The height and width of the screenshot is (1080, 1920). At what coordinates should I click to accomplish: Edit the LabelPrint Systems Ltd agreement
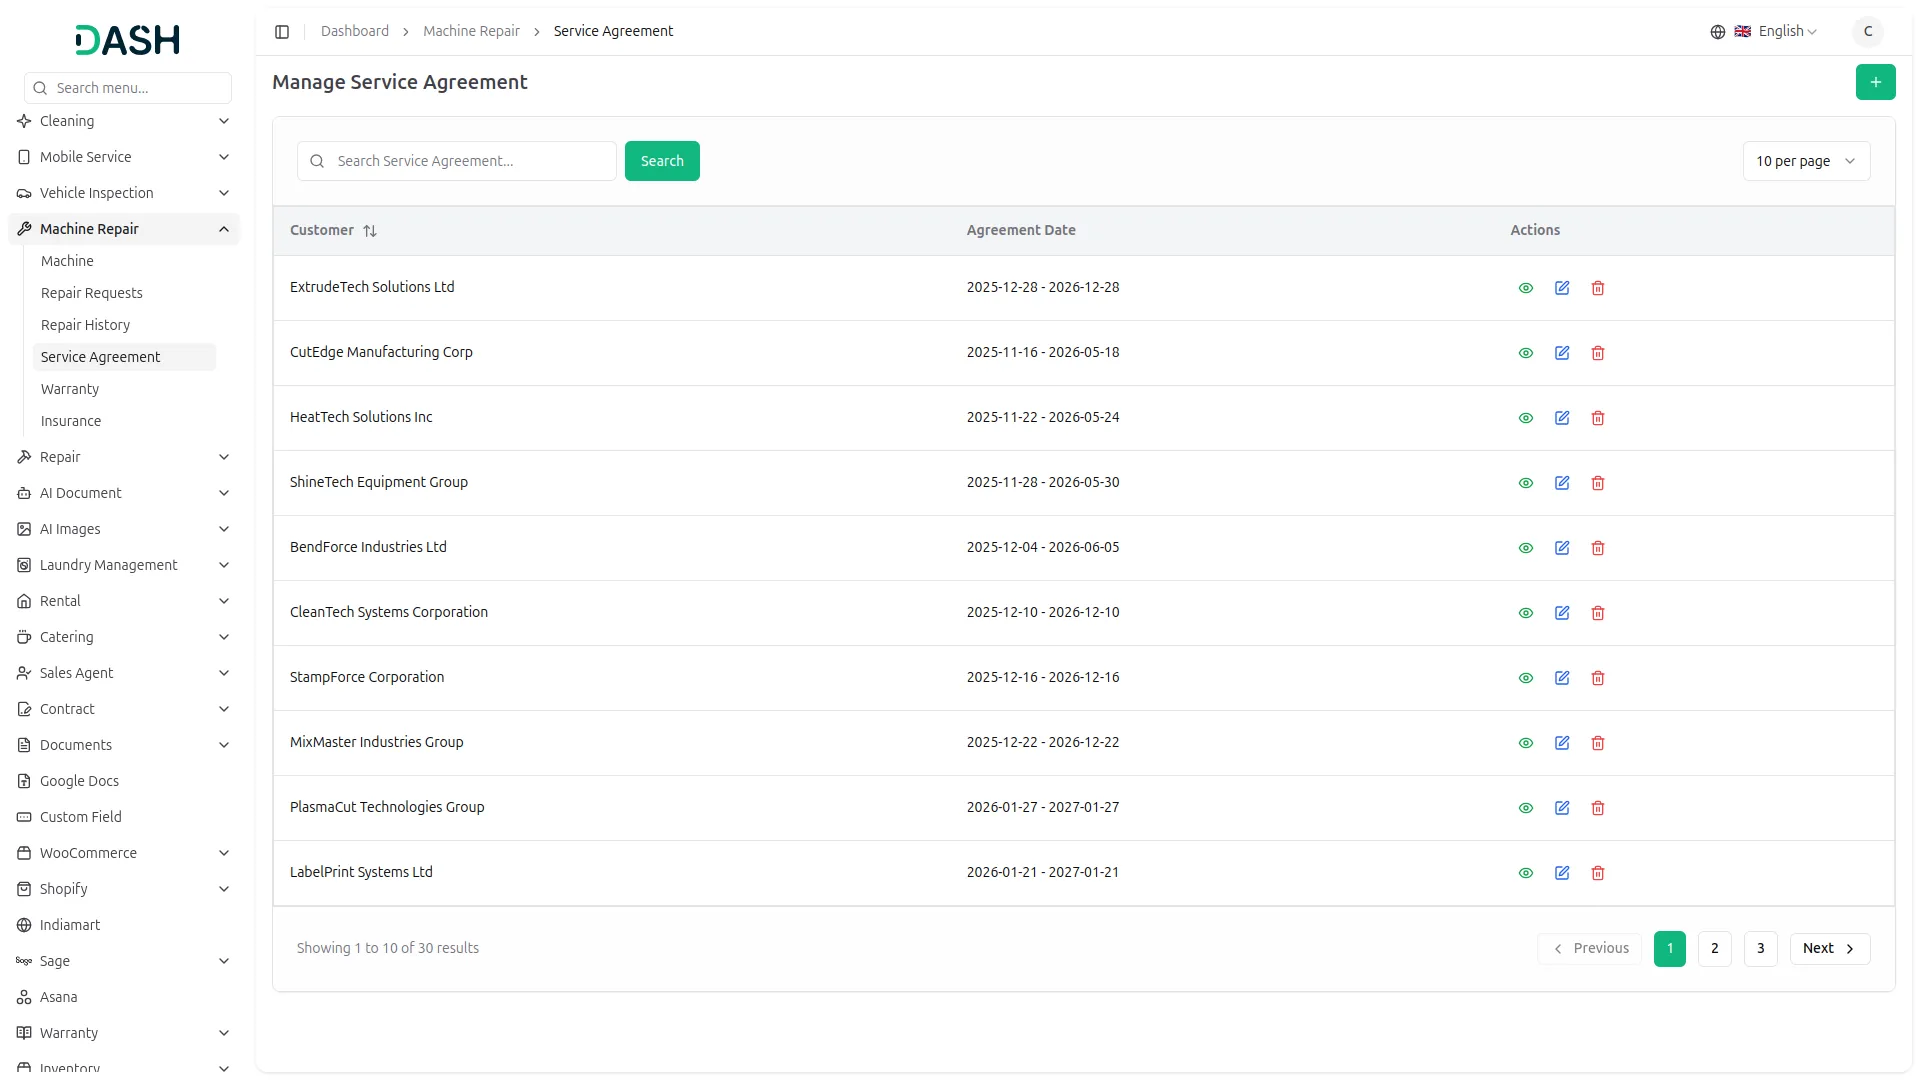[1562, 873]
